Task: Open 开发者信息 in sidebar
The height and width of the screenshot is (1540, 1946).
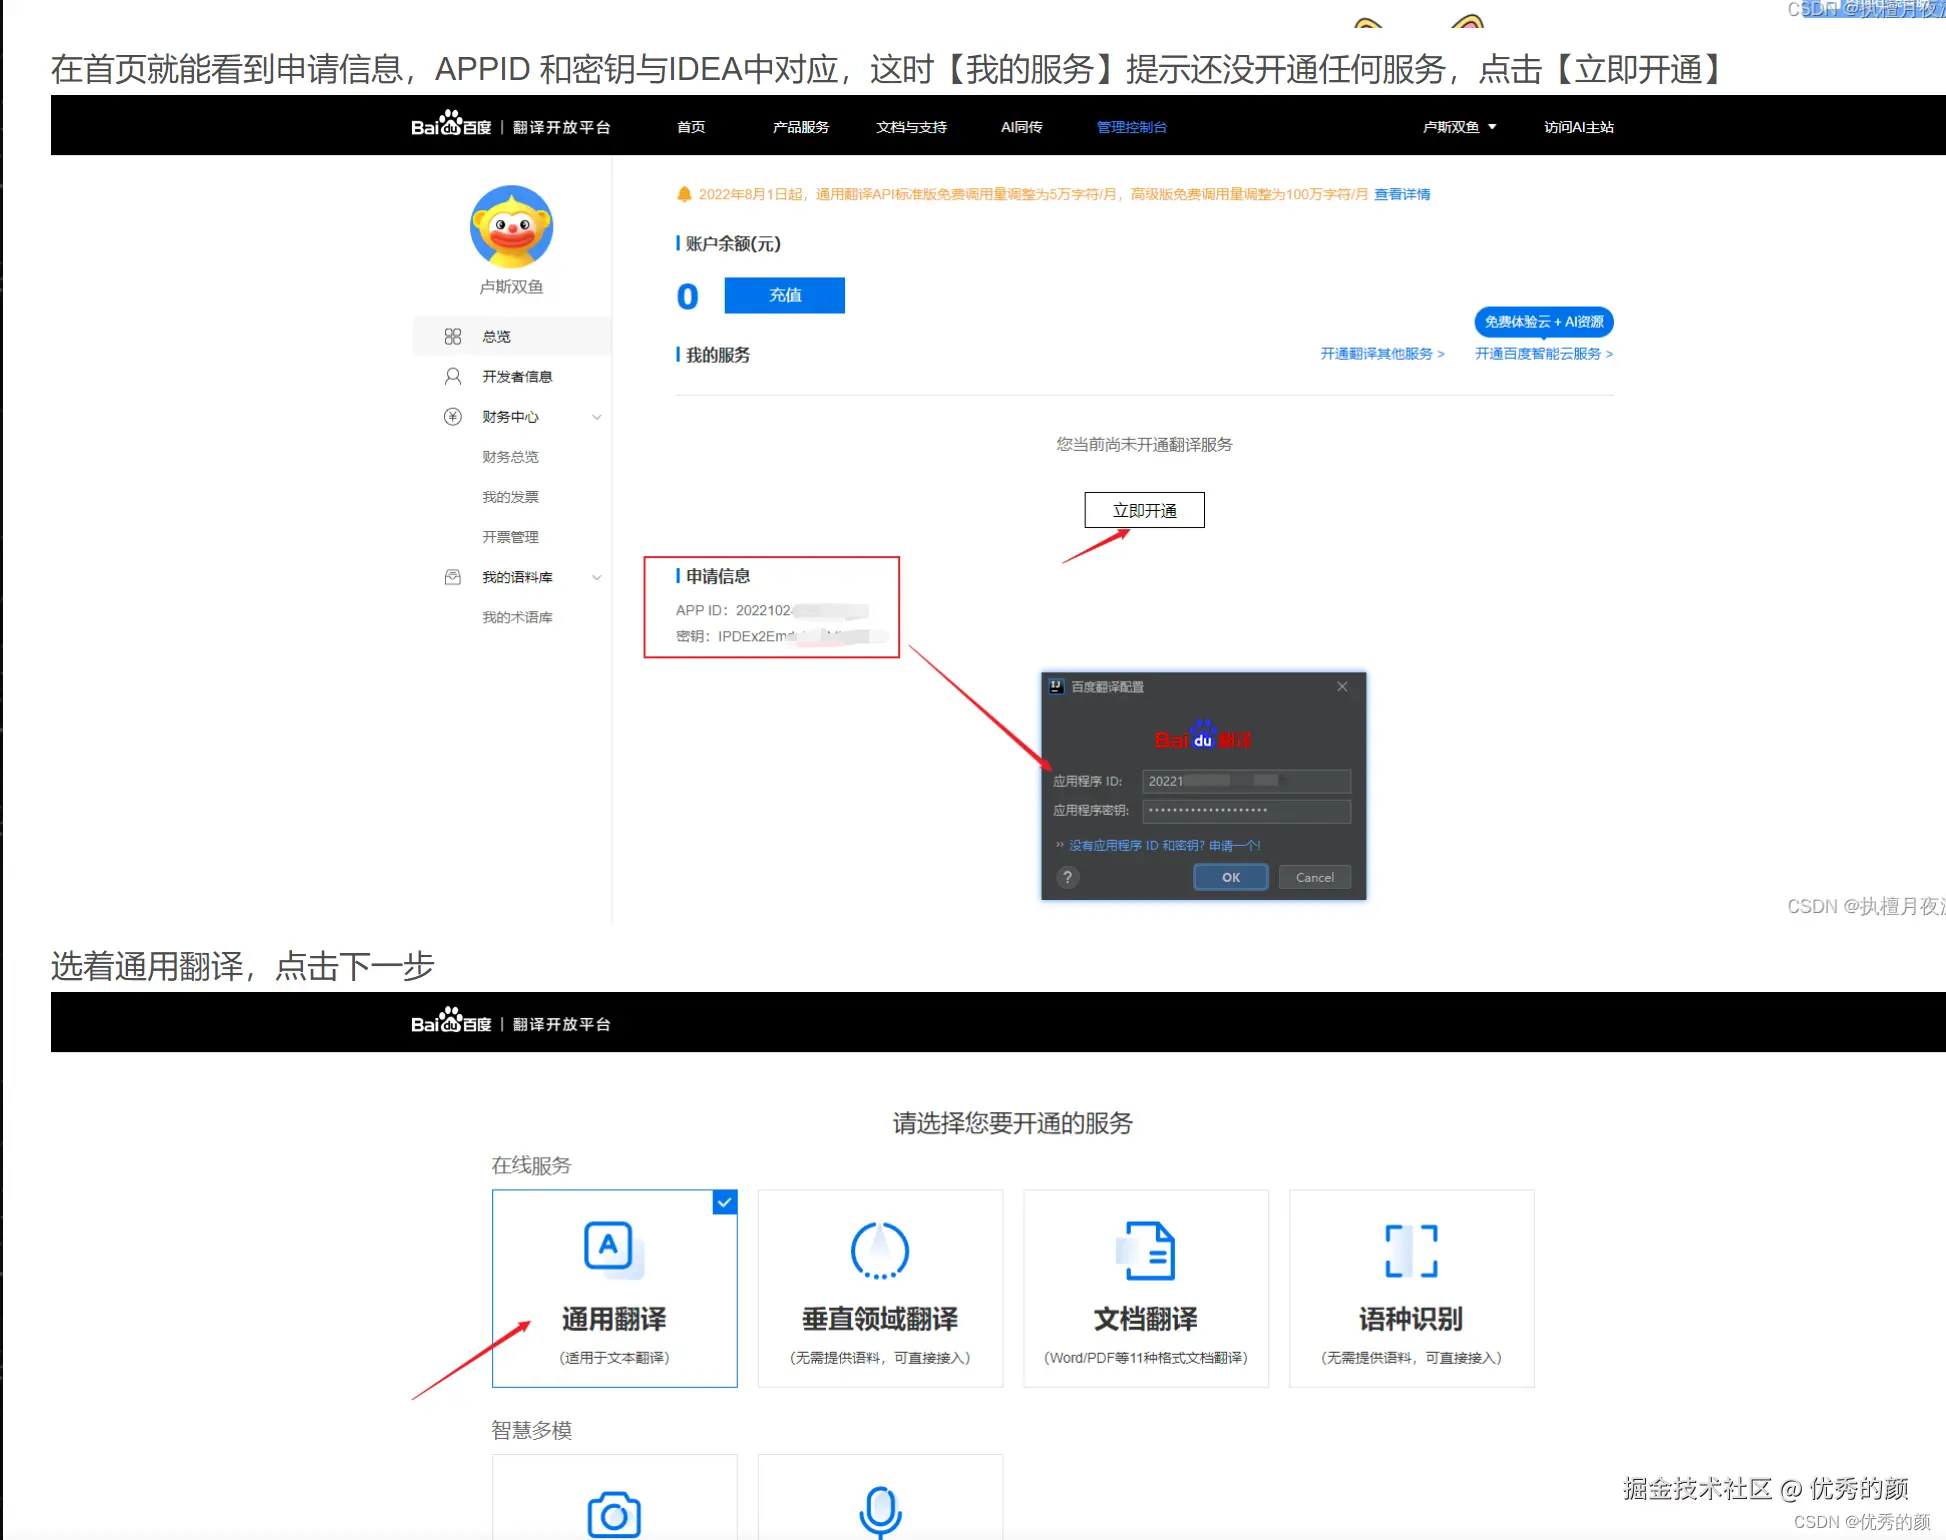Action: 517,376
